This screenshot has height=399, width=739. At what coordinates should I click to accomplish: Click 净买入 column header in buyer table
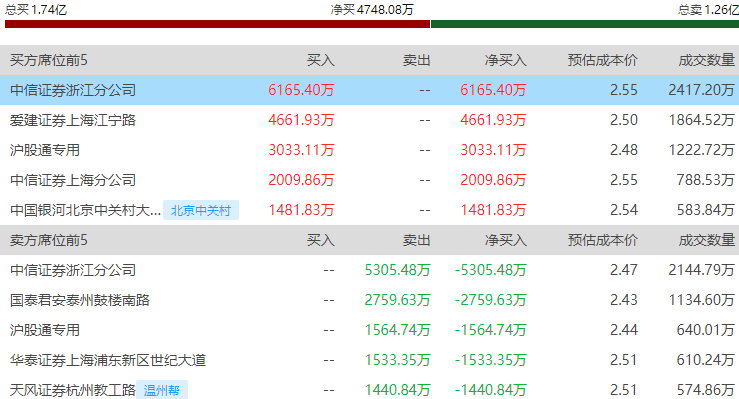coord(506,60)
